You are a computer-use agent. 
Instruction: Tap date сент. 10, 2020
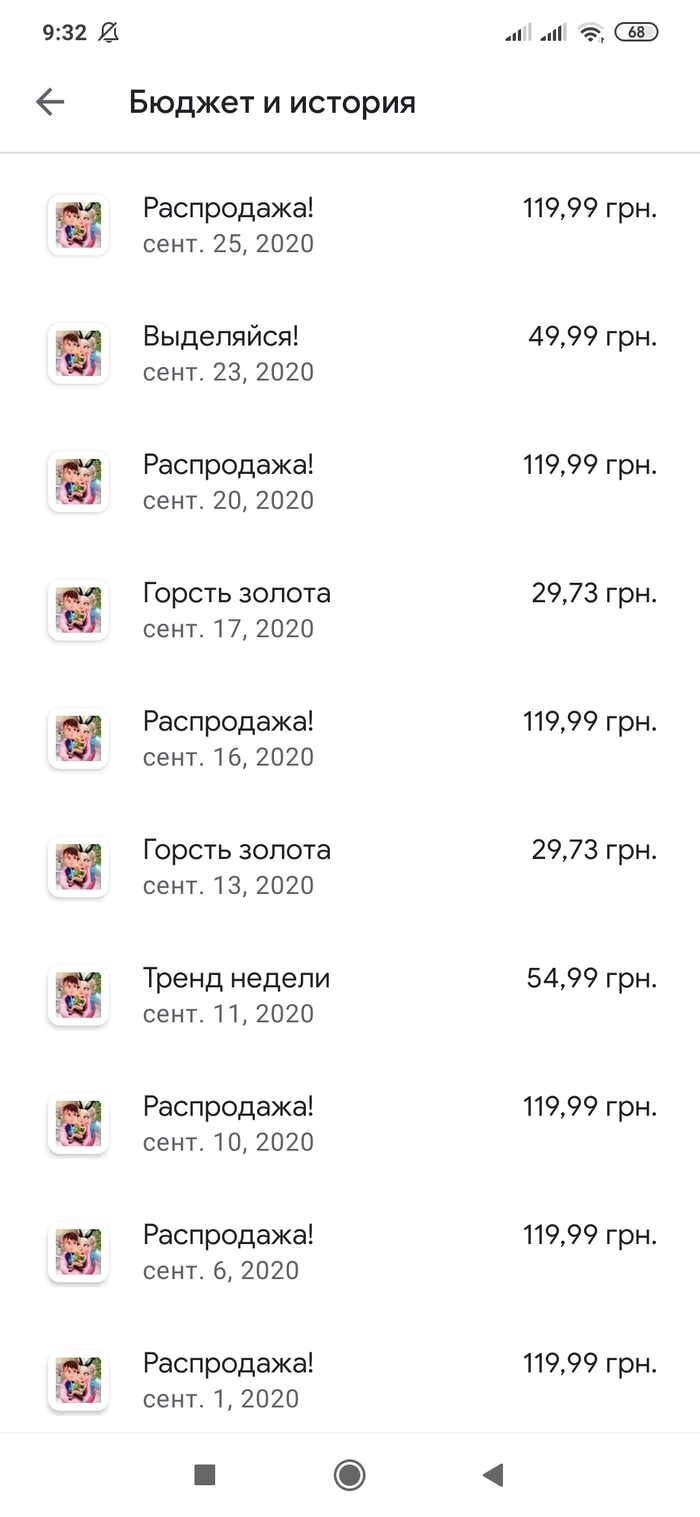click(228, 1142)
